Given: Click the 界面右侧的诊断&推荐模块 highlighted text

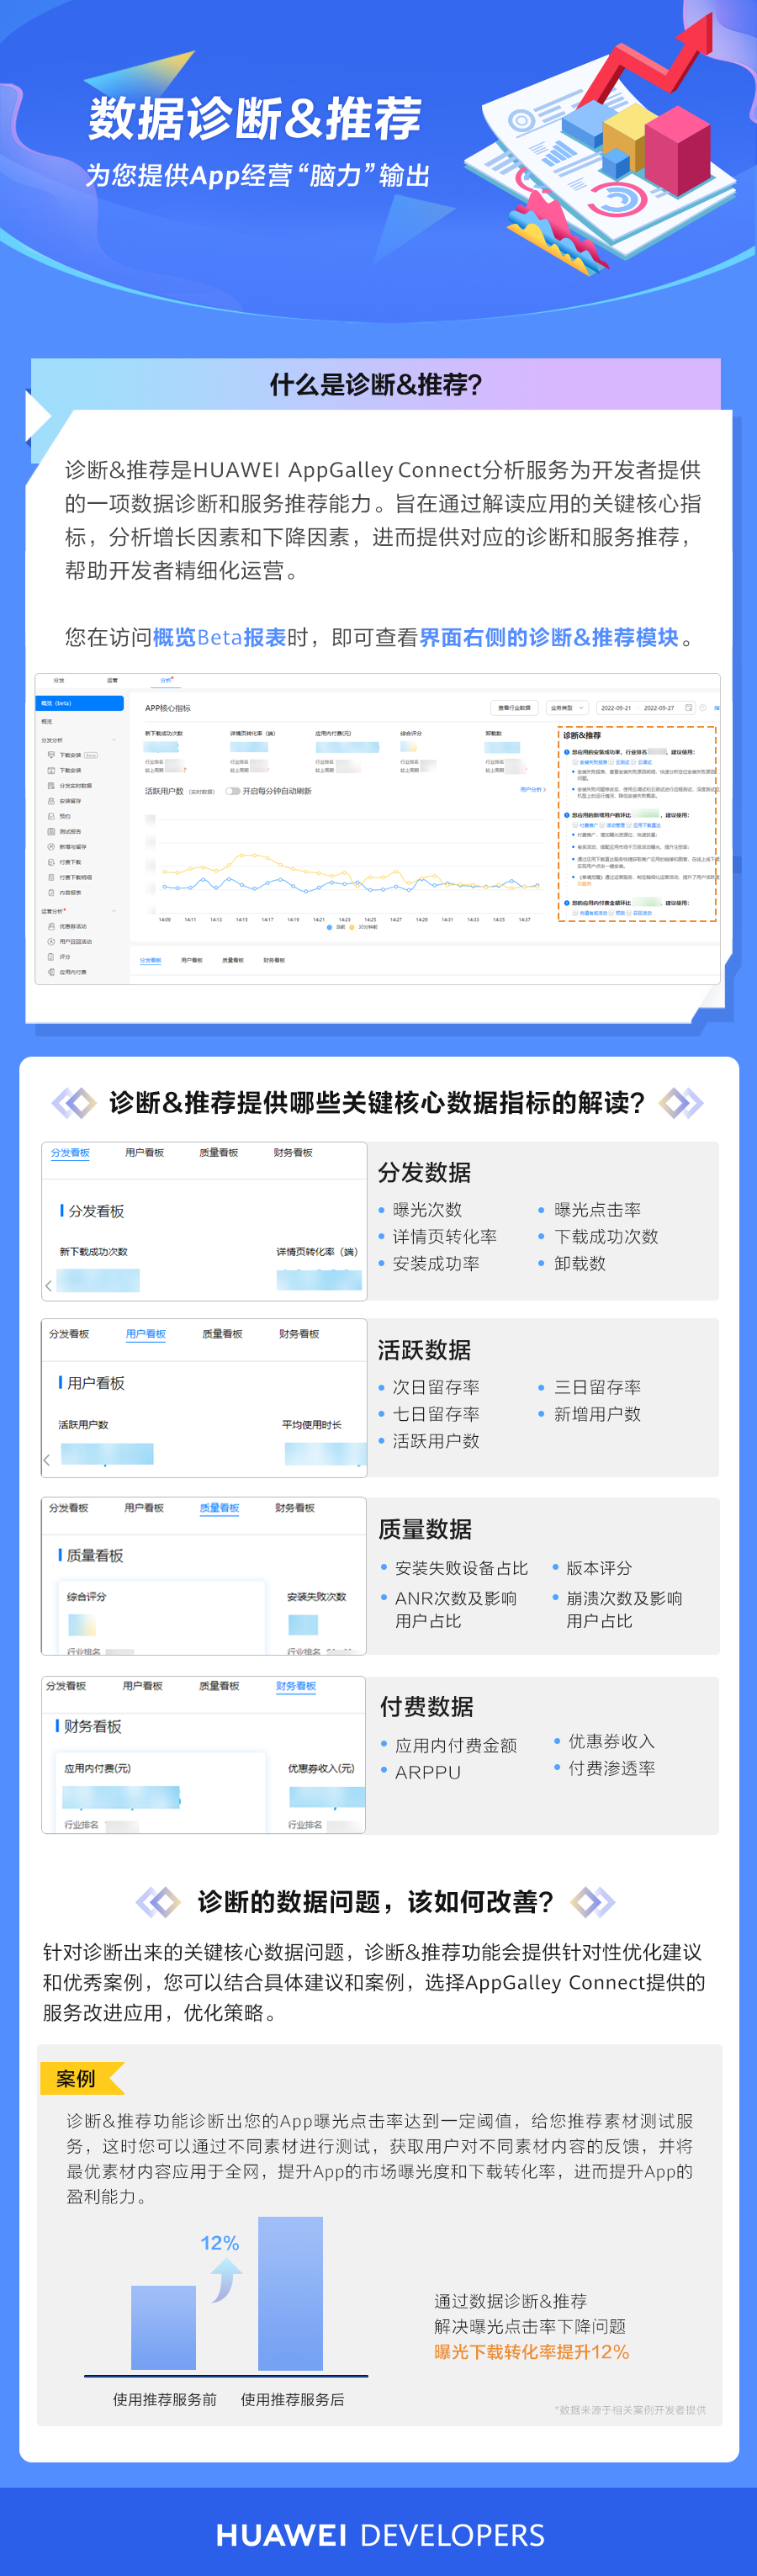Looking at the screenshot, I should (549, 637).
